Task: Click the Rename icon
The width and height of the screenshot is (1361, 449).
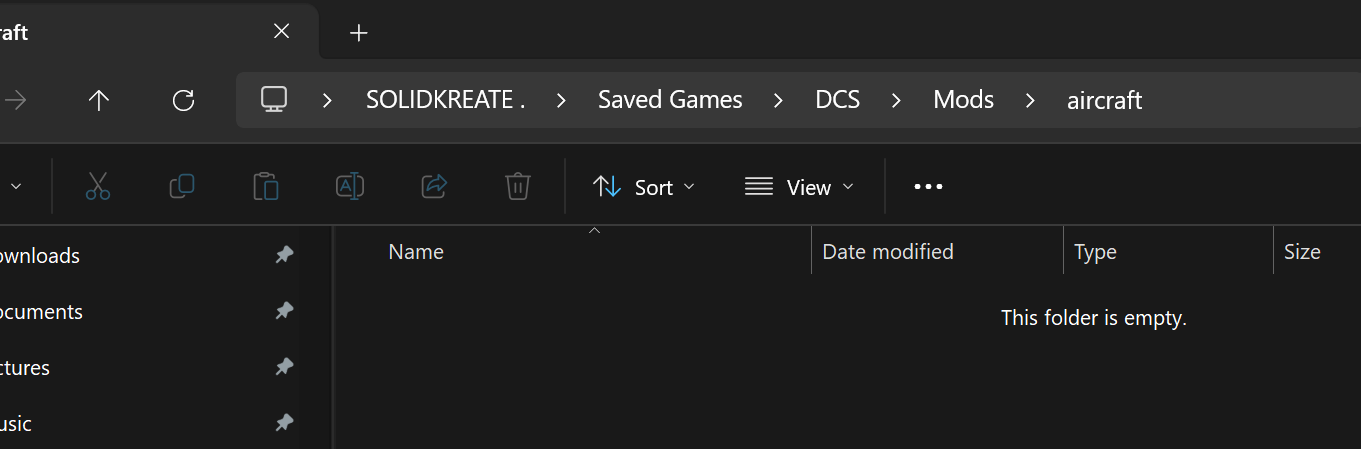Action: point(349,187)
